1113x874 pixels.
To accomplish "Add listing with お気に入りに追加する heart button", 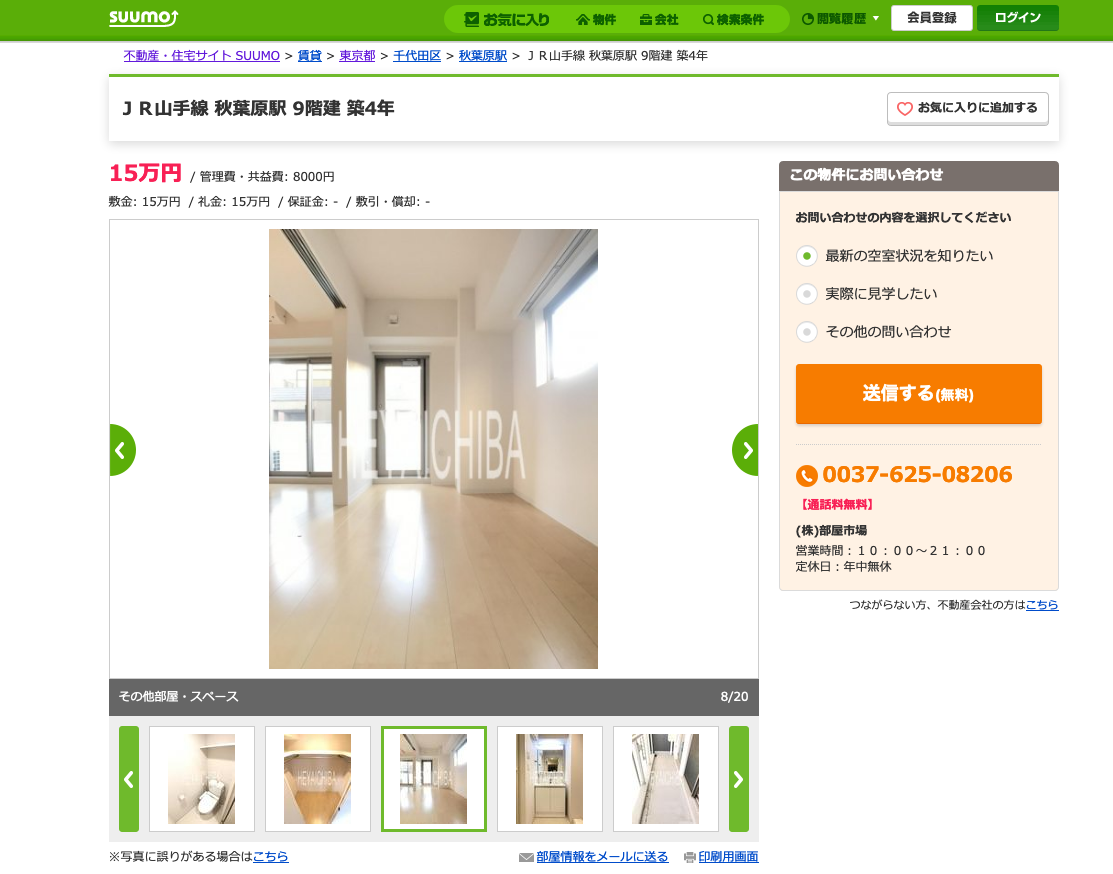I will [x=967, y=109].
